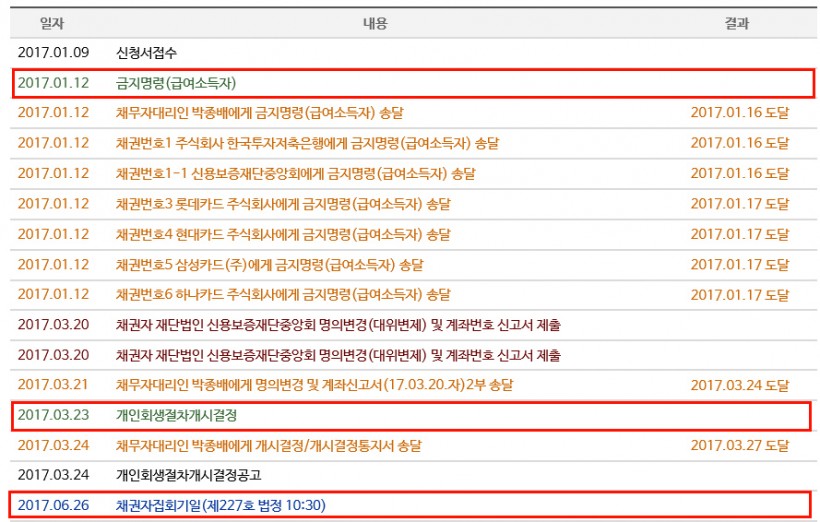Open the 채권번호3 롯데카드 송달 entry
The image size is (820, 522).
click(283, 204)
